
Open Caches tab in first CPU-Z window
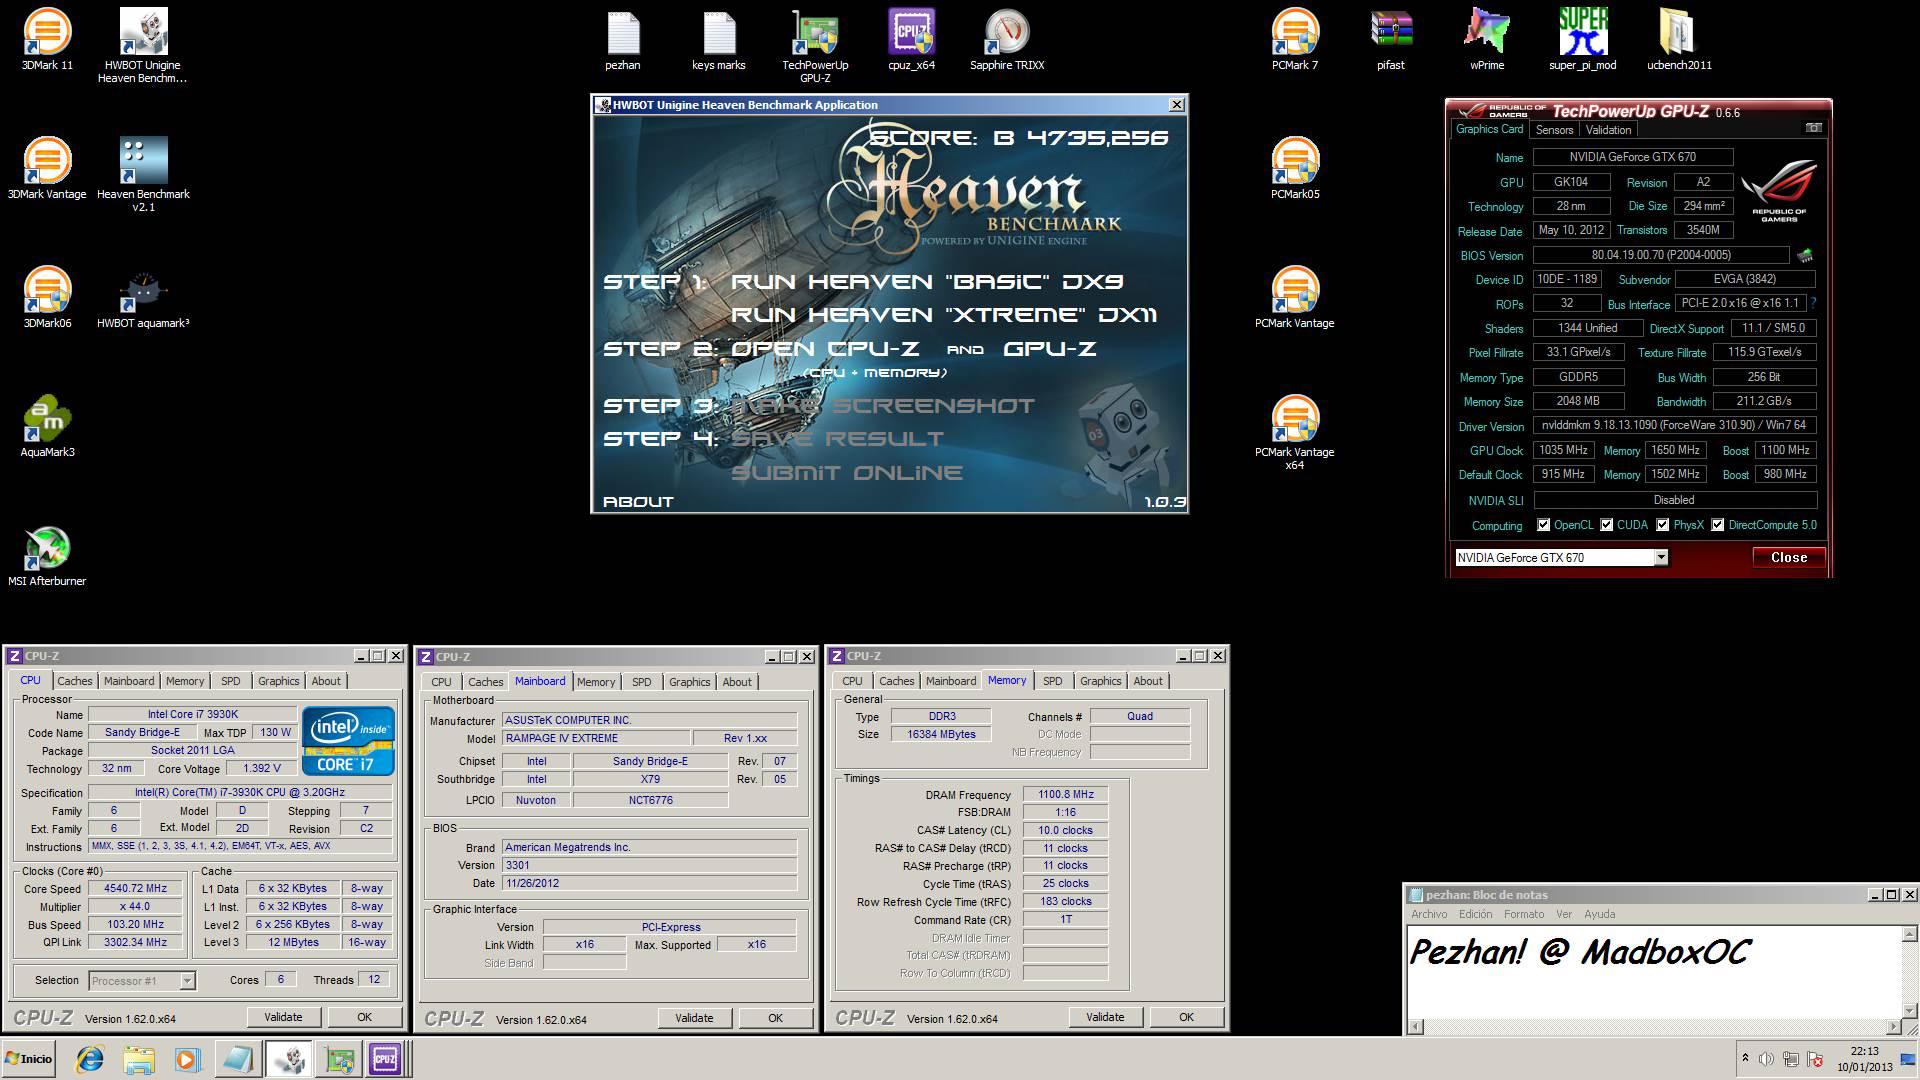(75, 681)
